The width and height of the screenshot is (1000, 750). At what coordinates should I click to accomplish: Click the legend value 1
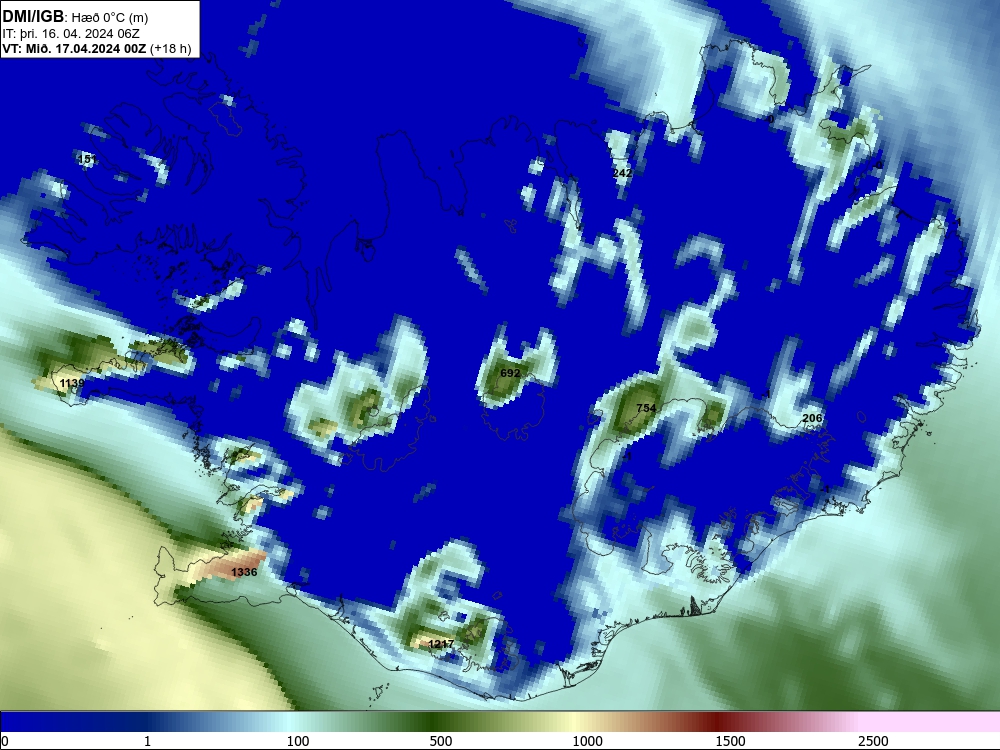point(147,741)
